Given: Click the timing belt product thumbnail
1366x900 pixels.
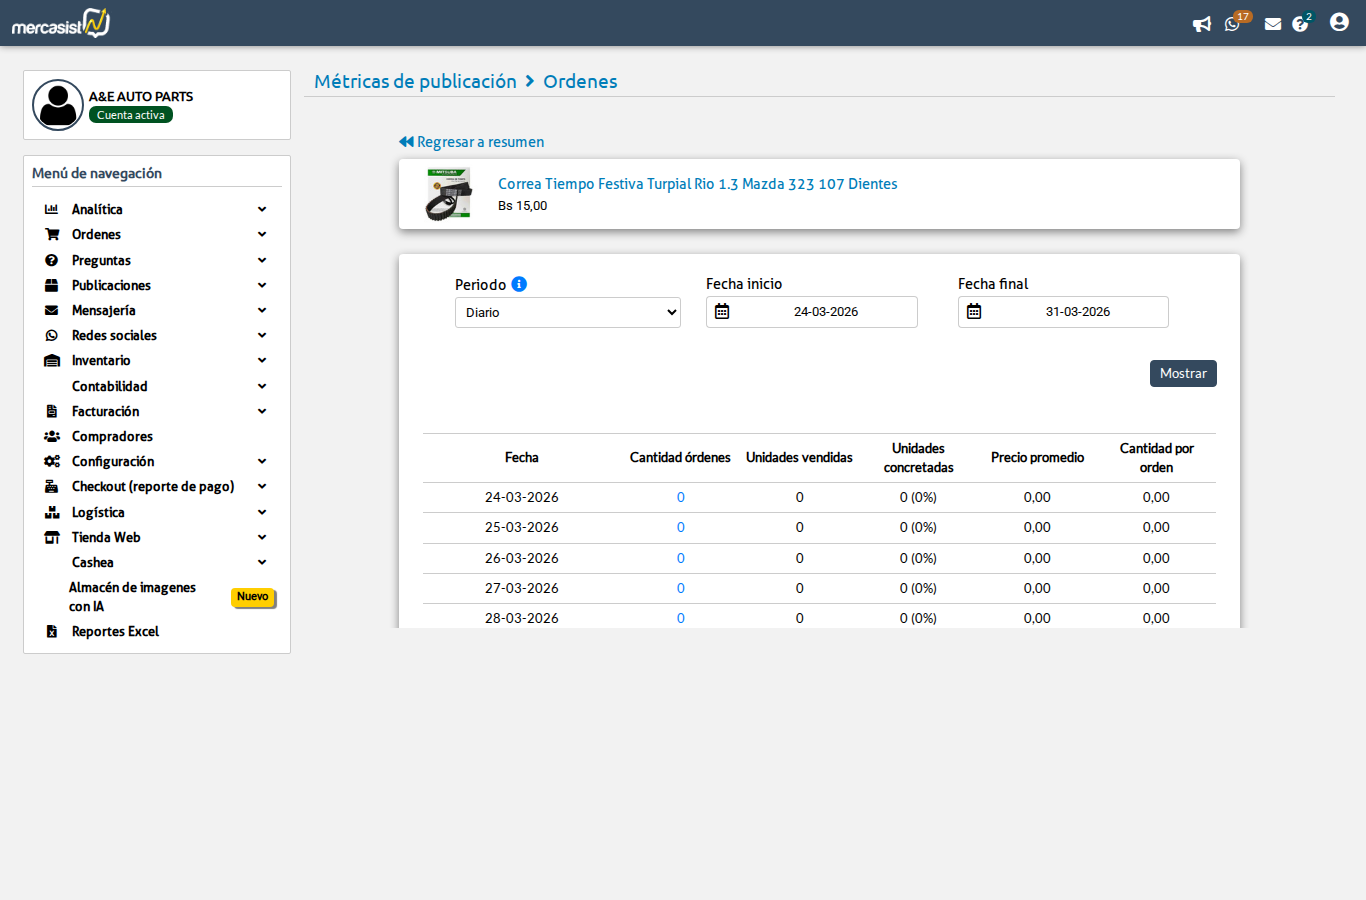Looking at the screenshot, I should 448,194.
